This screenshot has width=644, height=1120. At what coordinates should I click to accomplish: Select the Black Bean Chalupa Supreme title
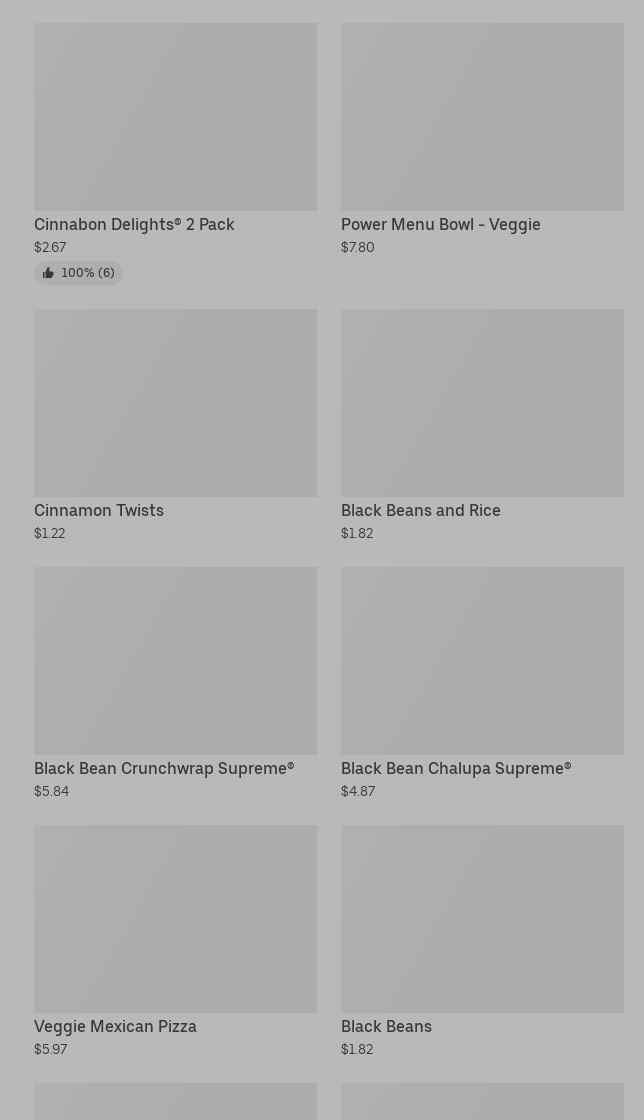point(455,769)
